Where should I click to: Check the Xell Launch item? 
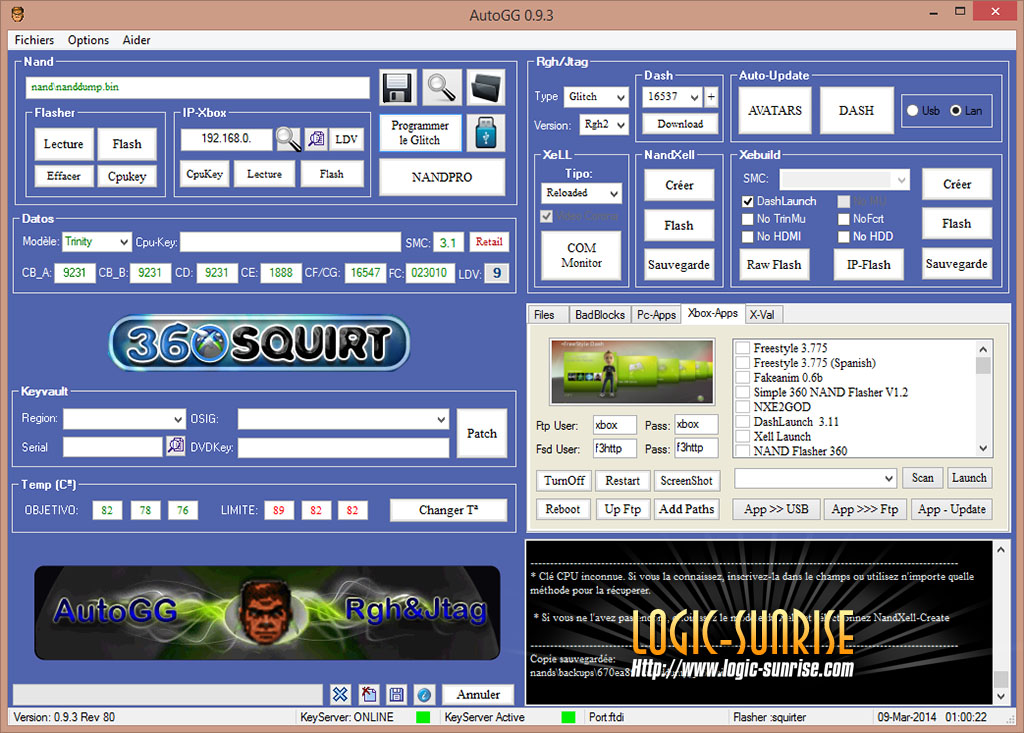pyautogui.click(x=743, y=436)
